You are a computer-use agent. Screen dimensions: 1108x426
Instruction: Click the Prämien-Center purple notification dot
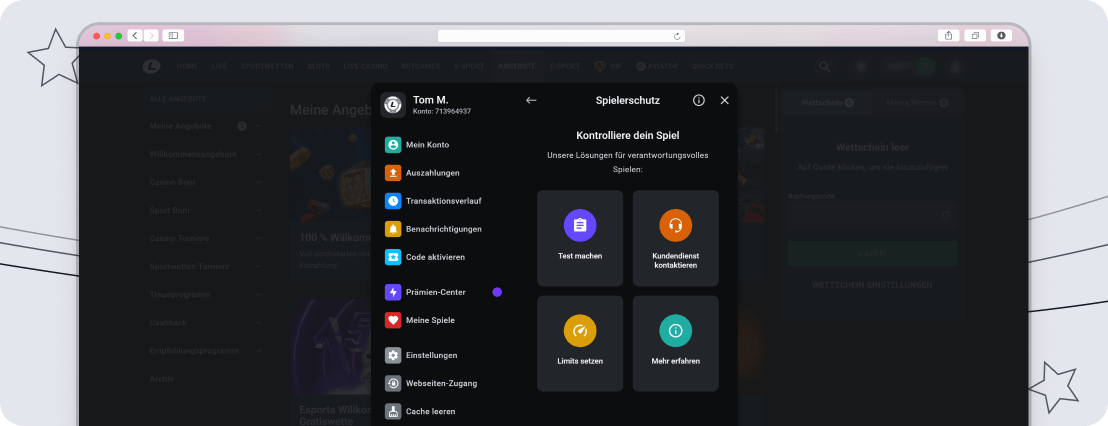point(497,292)
